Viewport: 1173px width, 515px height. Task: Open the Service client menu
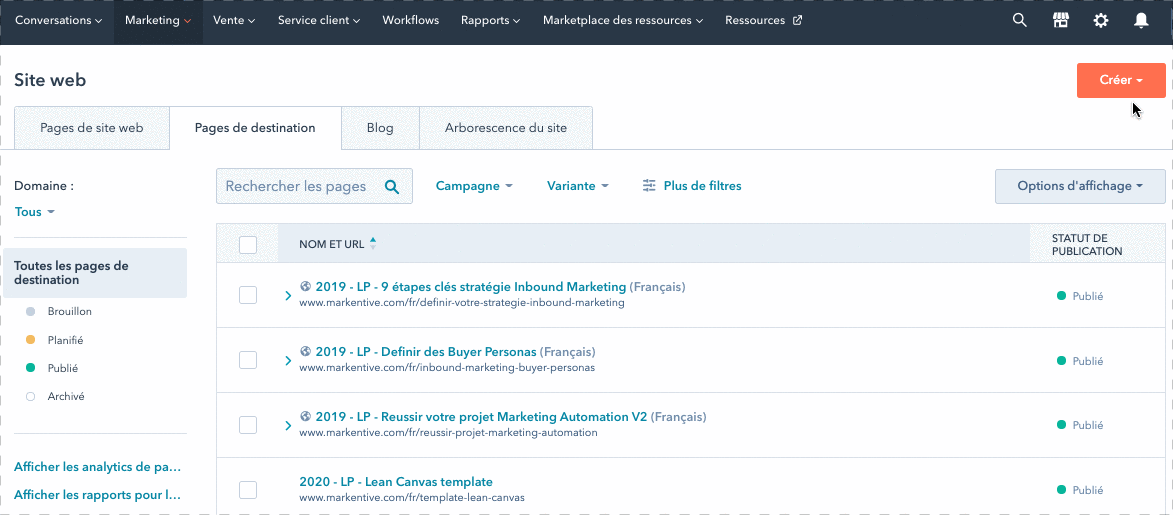point(319,21)
